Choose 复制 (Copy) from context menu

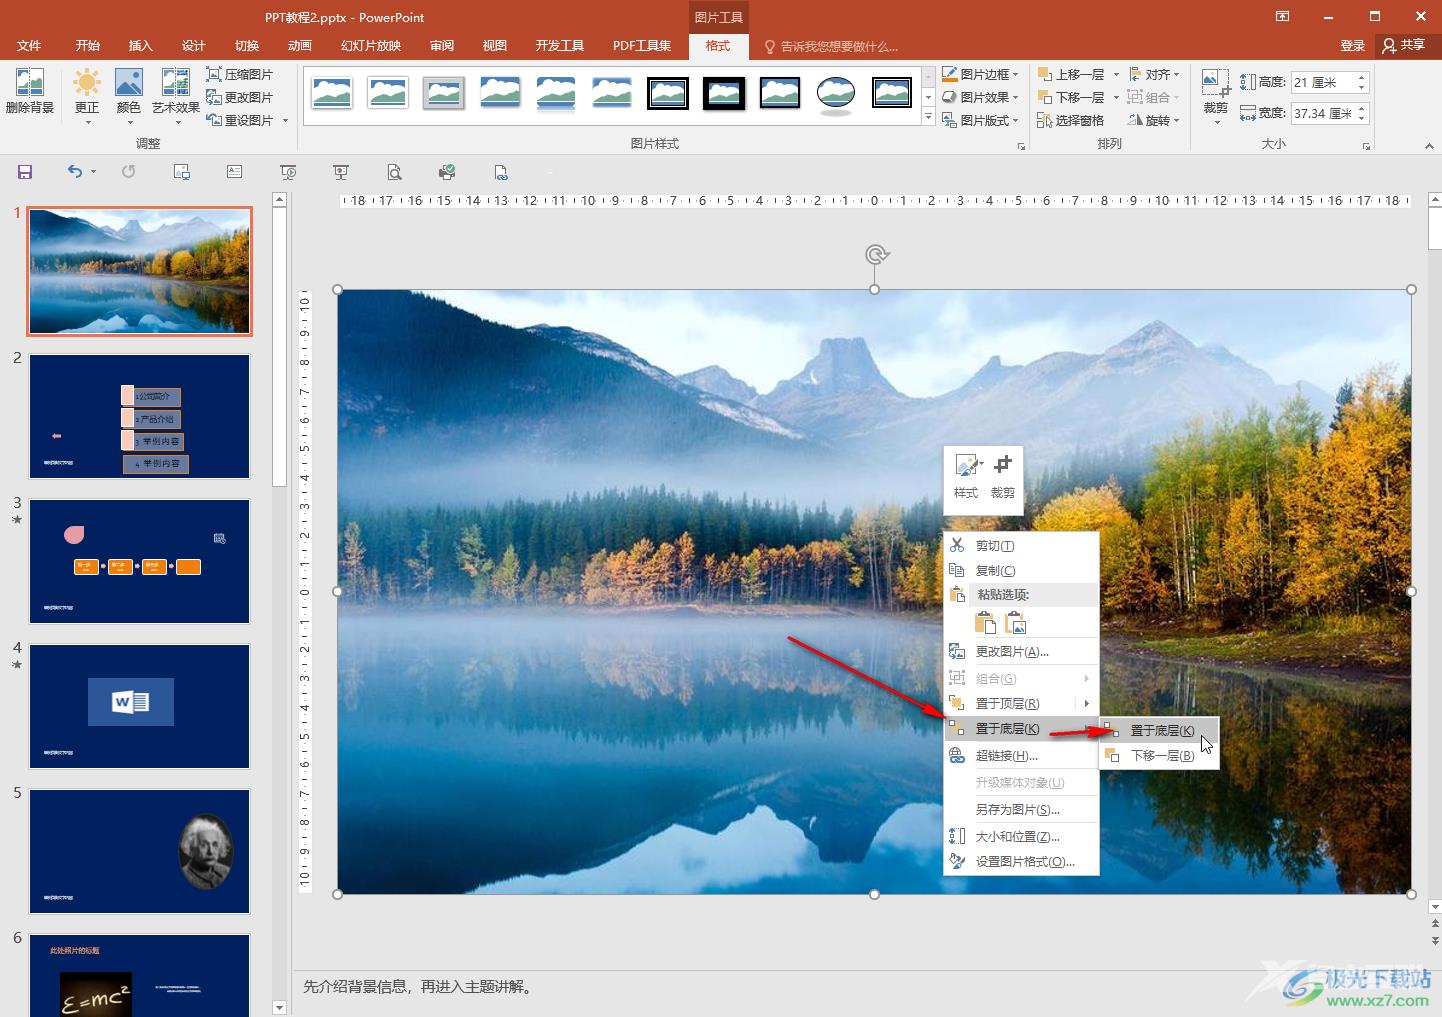(x=1021, y=570)
